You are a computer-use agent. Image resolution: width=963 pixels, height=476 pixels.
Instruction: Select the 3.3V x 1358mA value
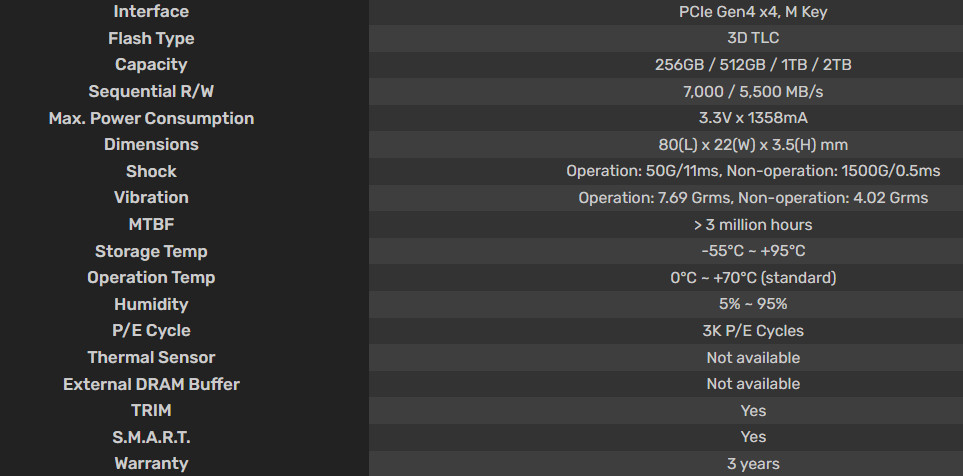[753, 118]
